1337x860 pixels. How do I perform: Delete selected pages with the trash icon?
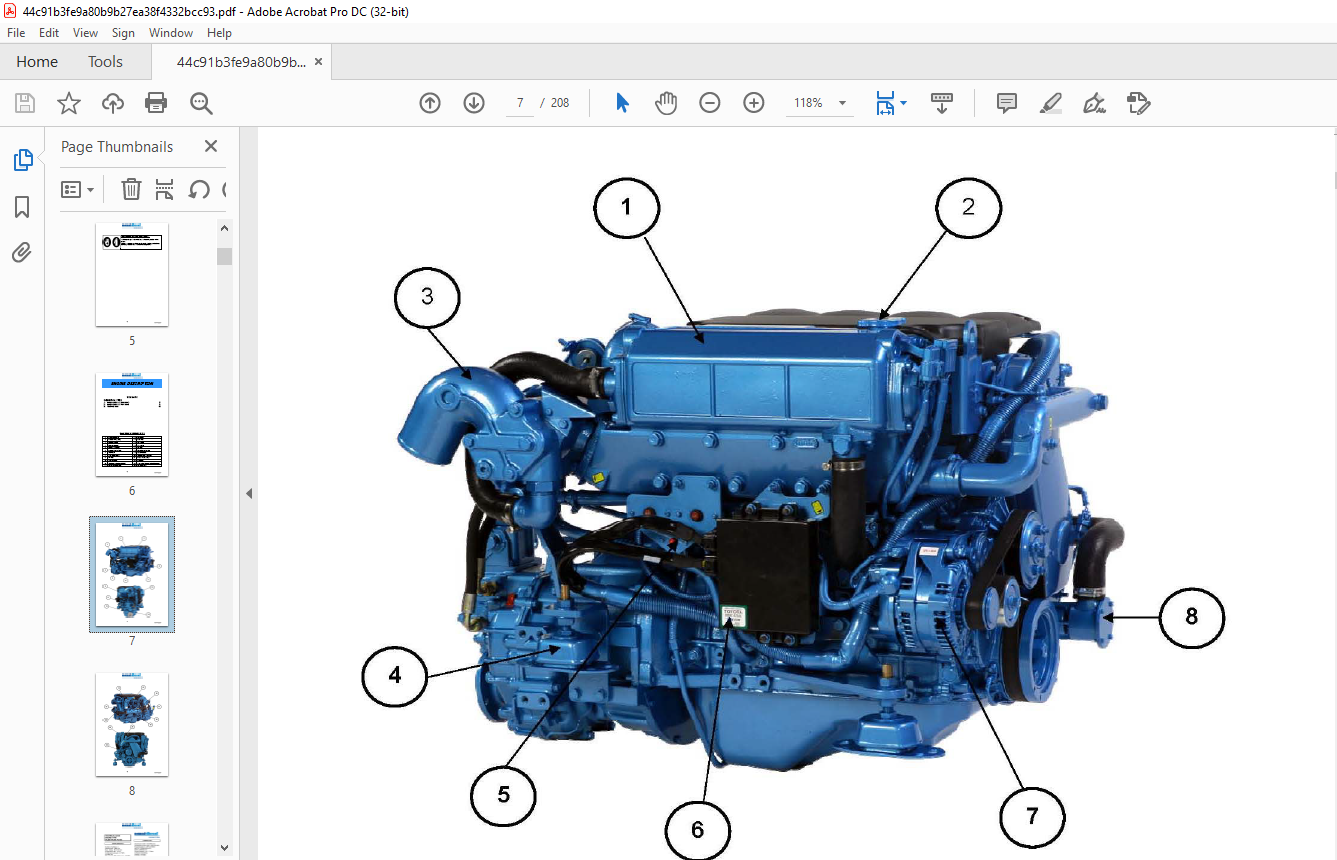coord(131,189)
